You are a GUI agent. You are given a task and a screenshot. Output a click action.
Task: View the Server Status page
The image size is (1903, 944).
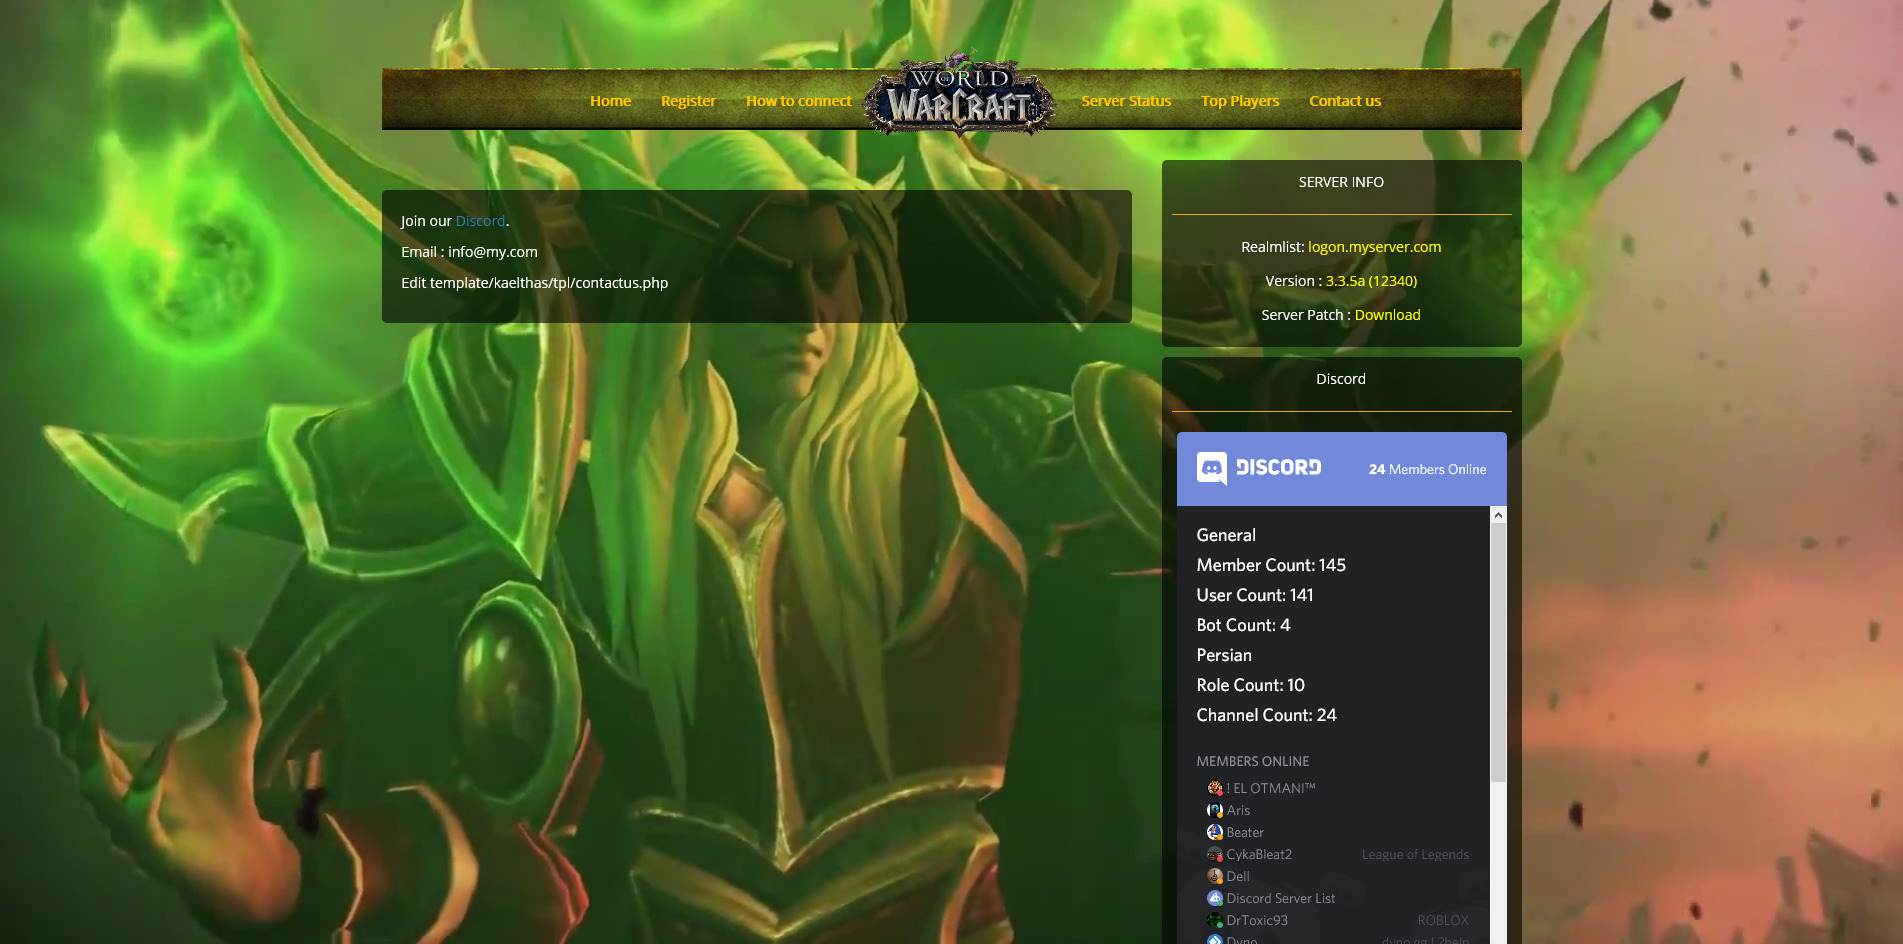pos(1126,101)
